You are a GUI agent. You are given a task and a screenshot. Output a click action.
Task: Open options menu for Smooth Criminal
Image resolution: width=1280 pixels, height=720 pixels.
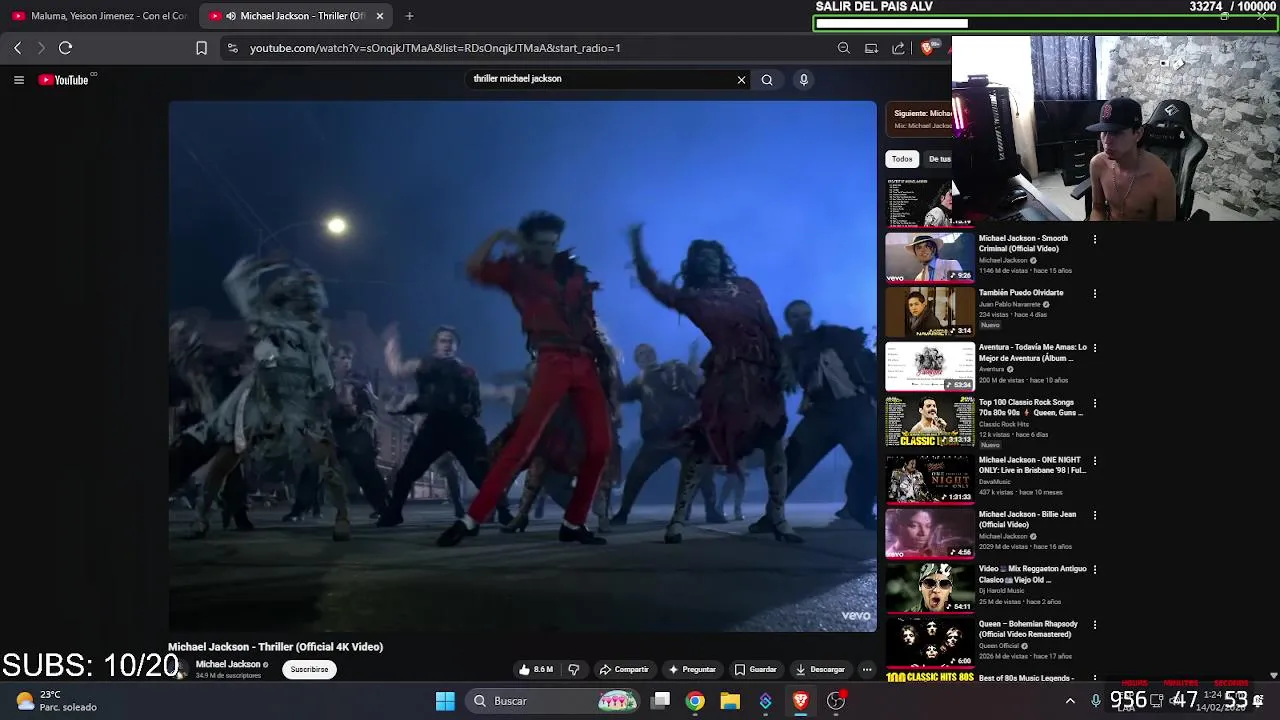pos(1095,239)
